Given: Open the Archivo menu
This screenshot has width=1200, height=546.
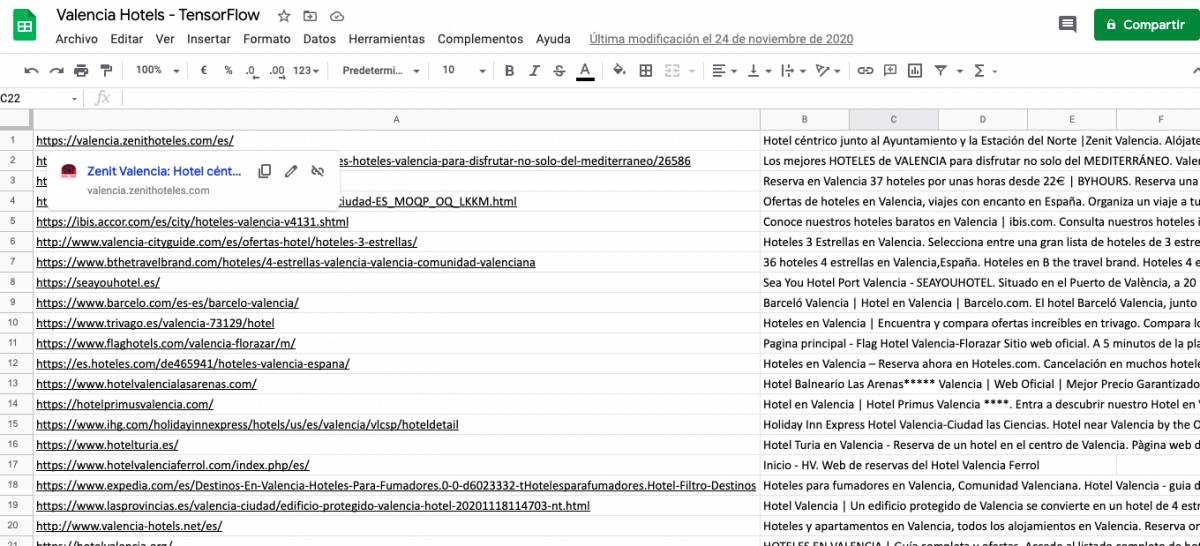Looking at the screenshot, I should pos(77,39).
